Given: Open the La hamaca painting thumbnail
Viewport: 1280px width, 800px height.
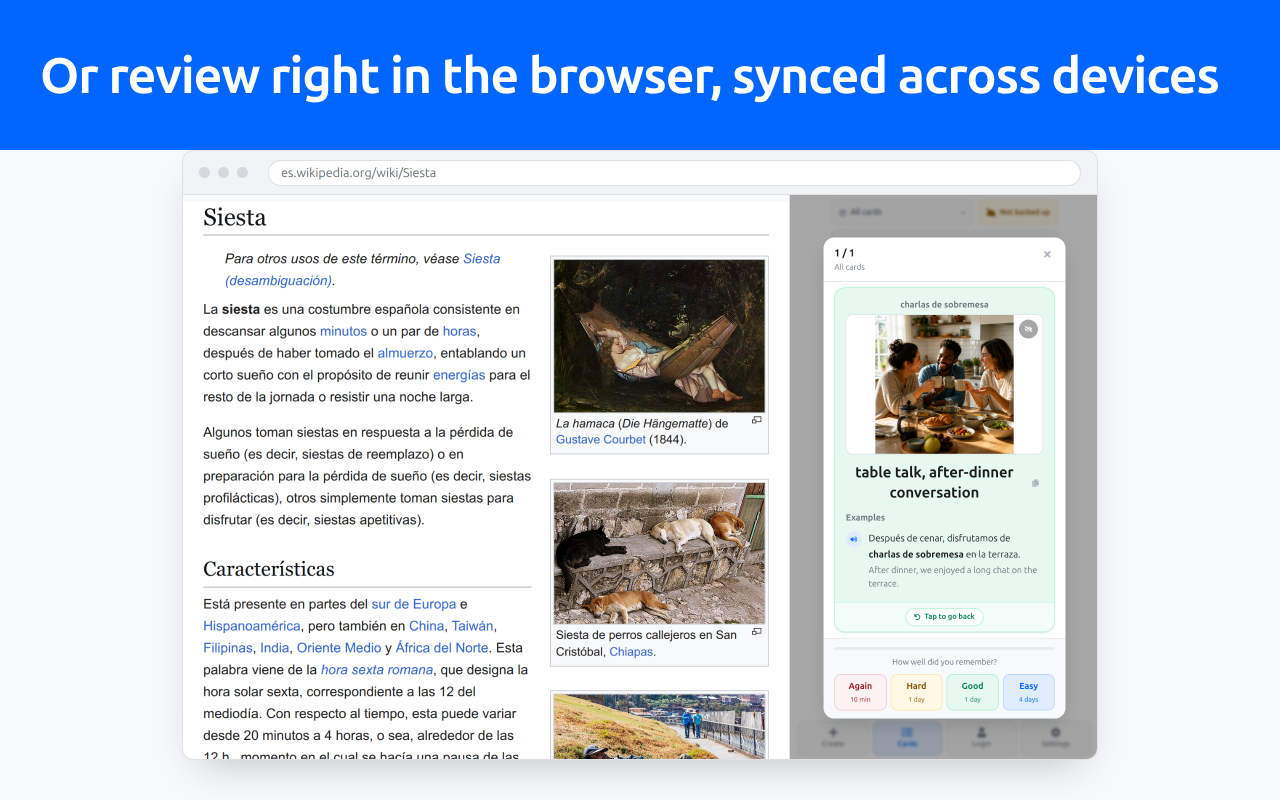Looking at the screenshot, I should [659, 336].
